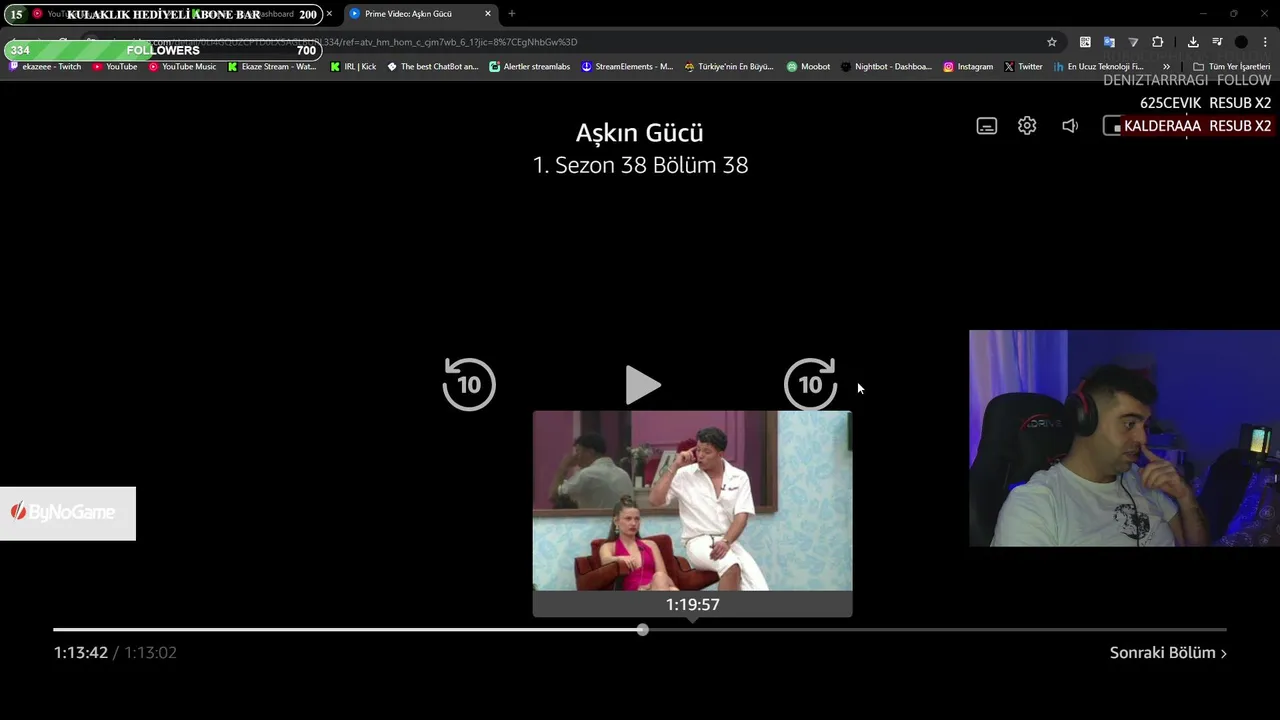Open the En Ucuz Teknoloji bookmark
The height and width of the screenshot is (720, 1280).
click(1098, 67)
